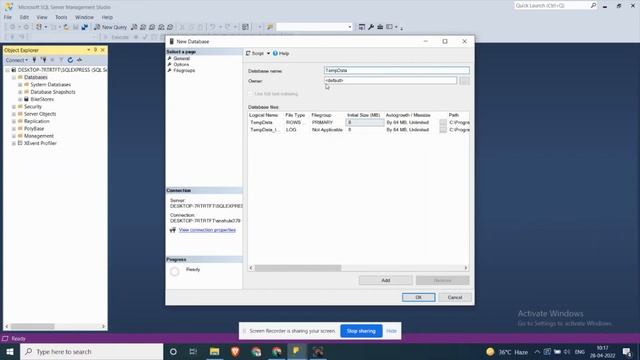Click the activity monitor icon in Object Explorer
The height and width of the screenshot is (360, 640).
(x=80, y=60)
